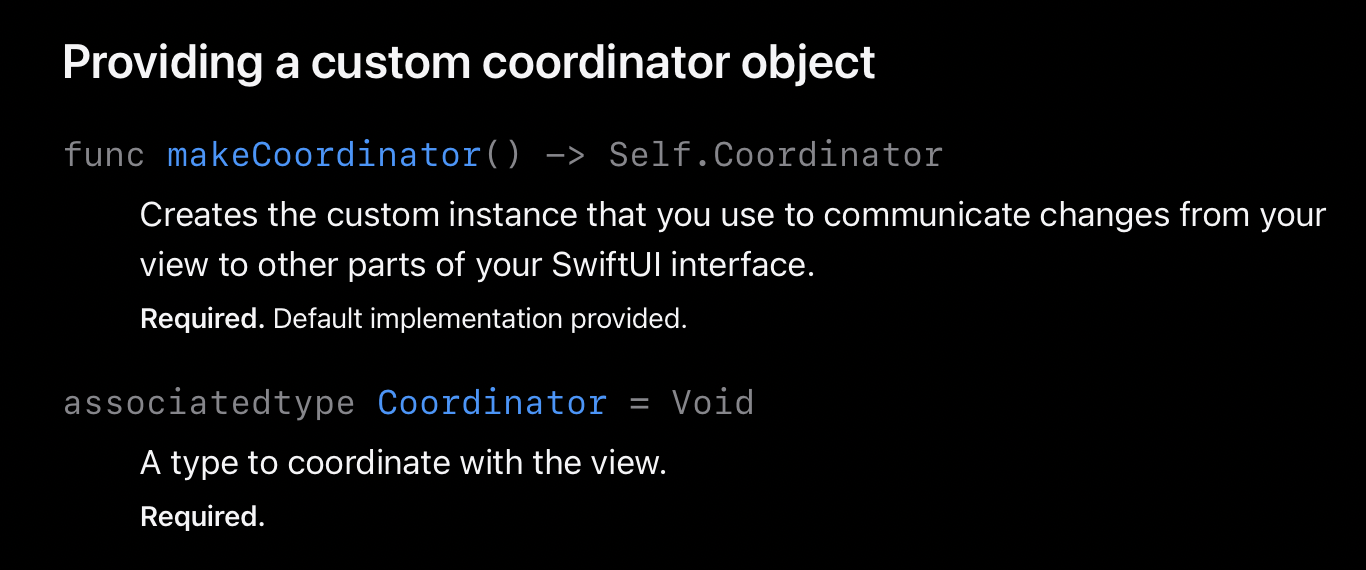1366x570 pixels.
Task: Click the 'func' keyword in the declaration
Action: click(104, 155)
